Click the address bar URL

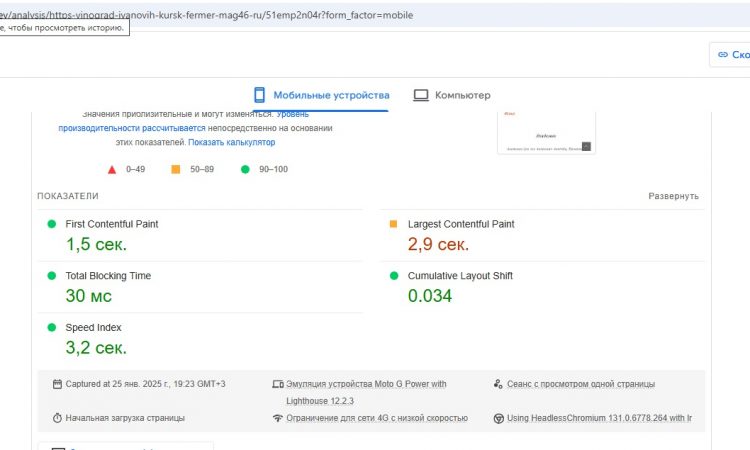(x=207, y=15)
